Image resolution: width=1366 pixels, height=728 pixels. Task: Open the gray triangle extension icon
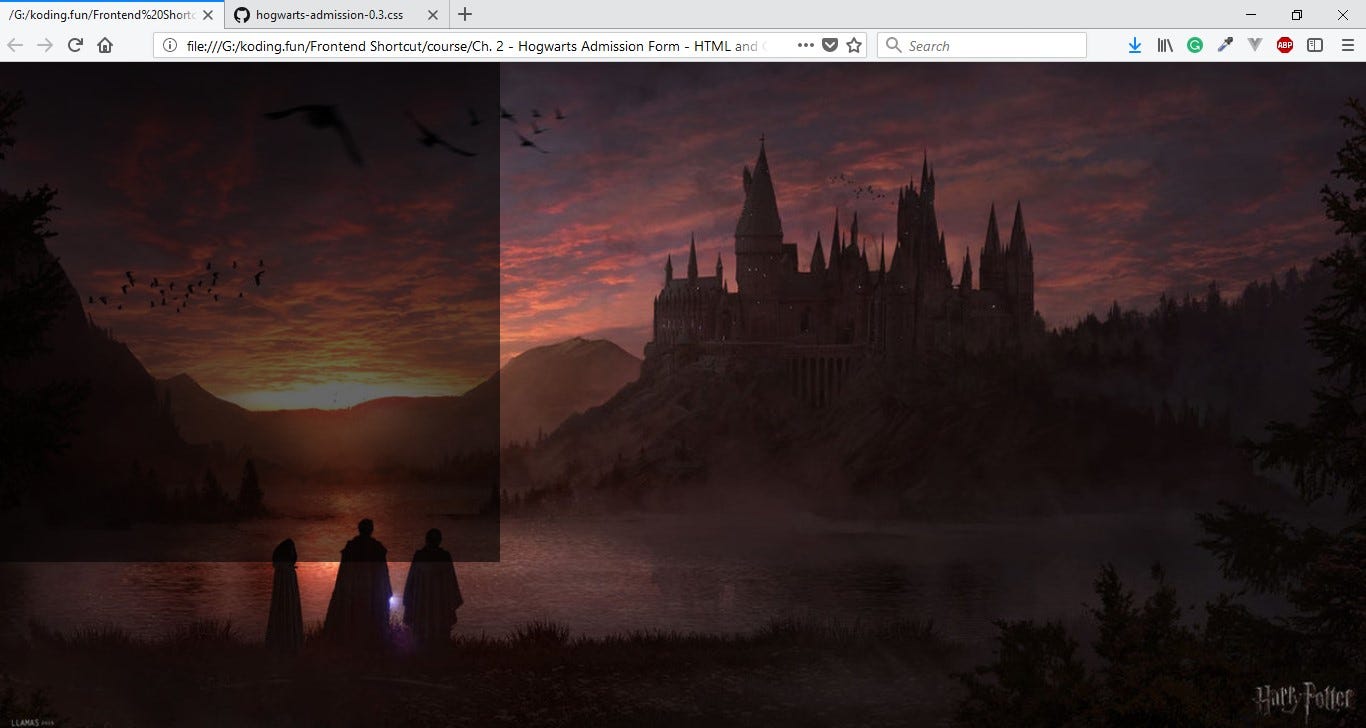pos(1255,45)
